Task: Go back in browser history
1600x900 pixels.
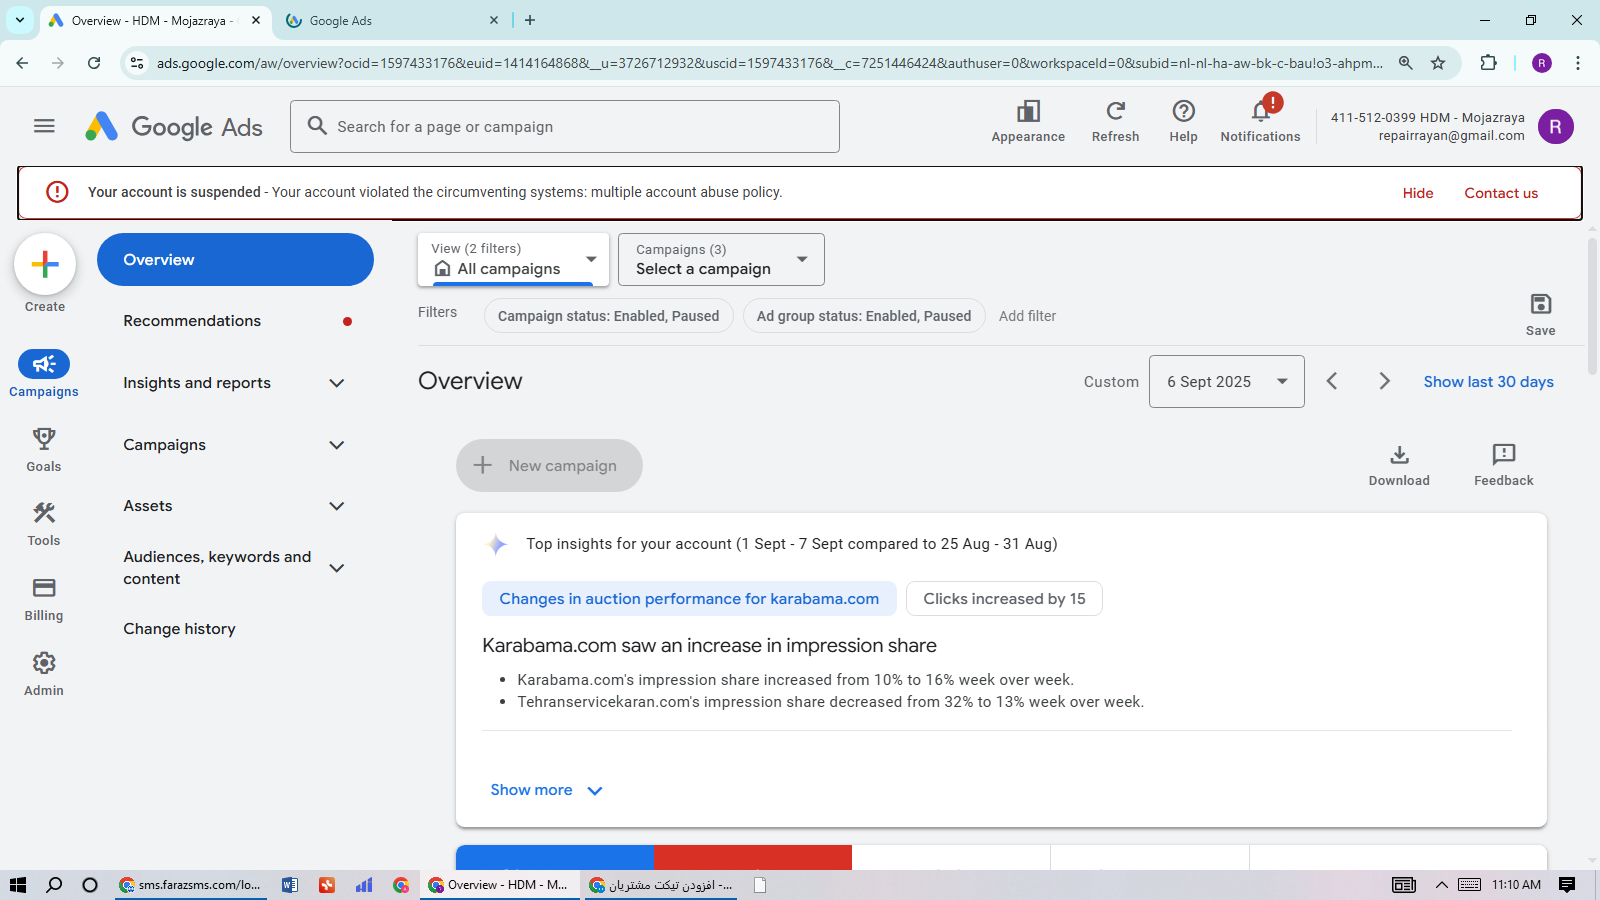Action: [x=22, y=63]
